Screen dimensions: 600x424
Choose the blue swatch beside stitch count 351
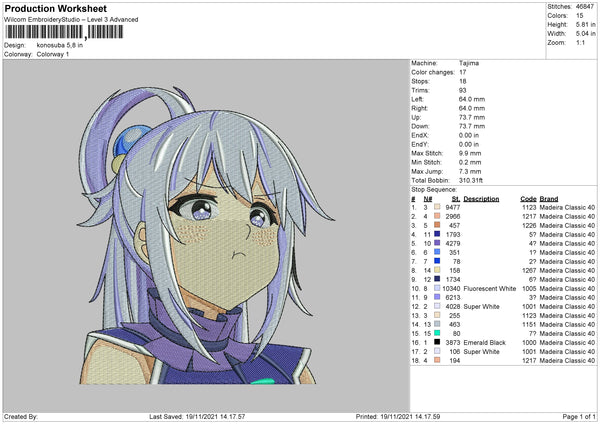tap(437, 252)
